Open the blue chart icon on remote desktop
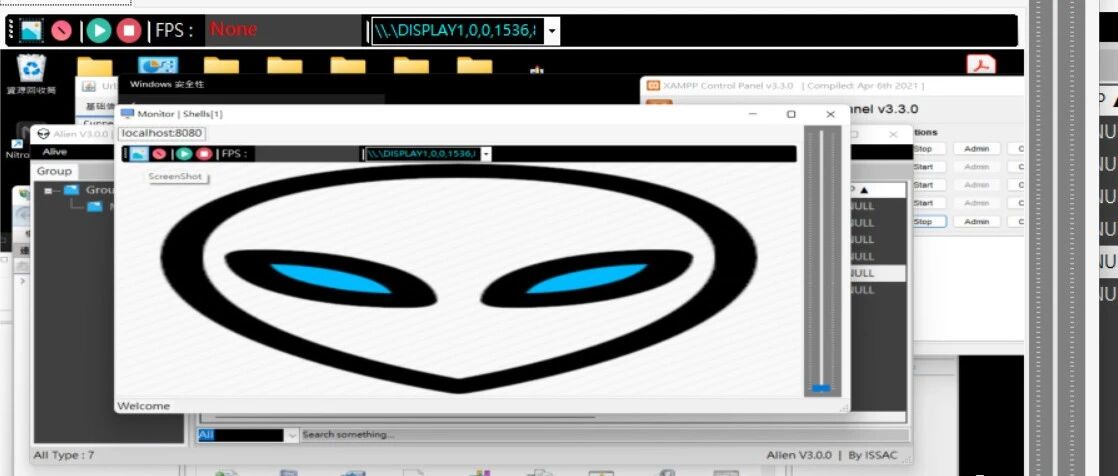This screenshot has width=1118, height=476. 158,65
